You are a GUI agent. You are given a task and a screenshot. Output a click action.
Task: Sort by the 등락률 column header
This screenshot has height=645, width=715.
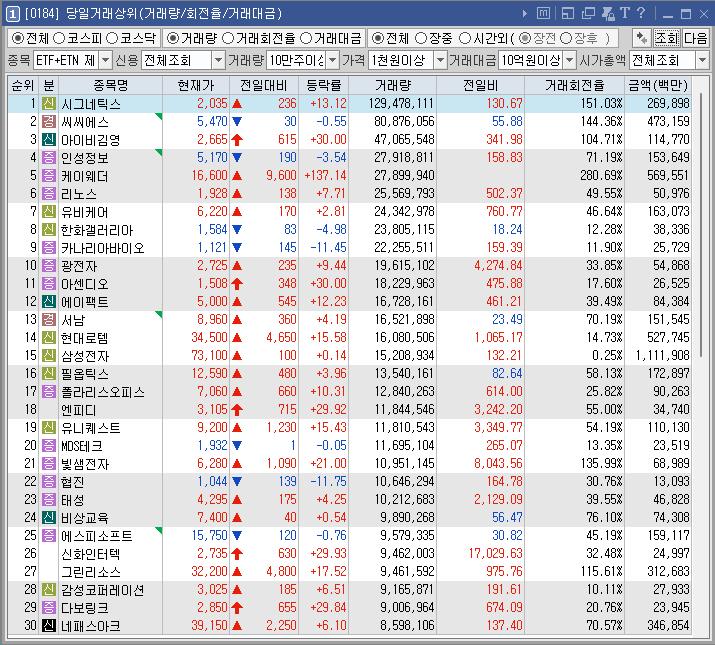point(323,85)
